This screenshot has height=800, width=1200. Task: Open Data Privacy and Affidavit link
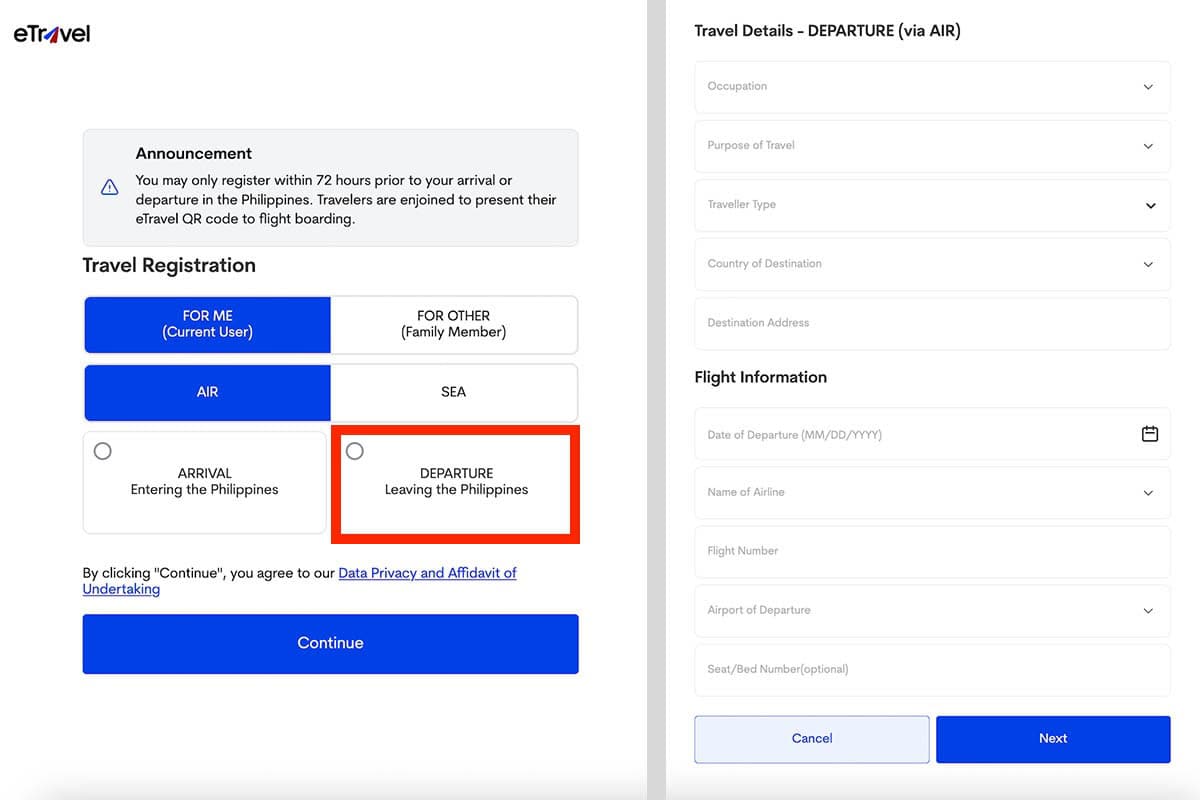pyautogui.click(x=427, y=573)
